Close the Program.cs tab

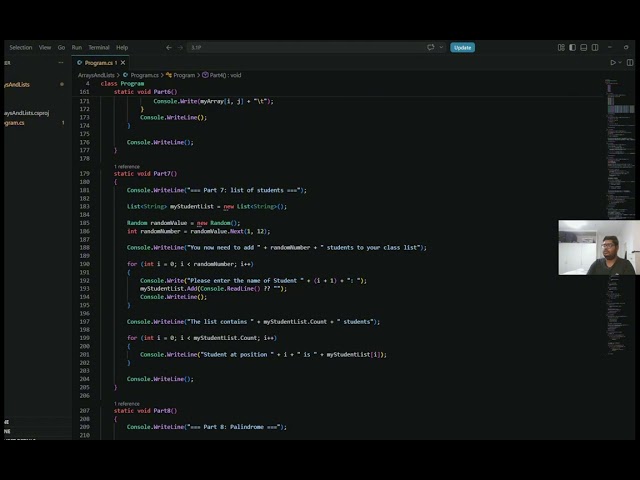pos(123,62)
